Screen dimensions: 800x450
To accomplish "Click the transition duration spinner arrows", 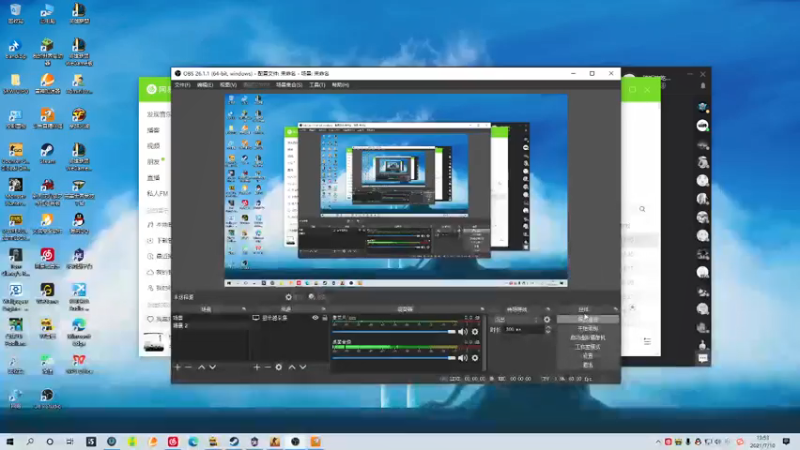I will pos(546,329).
